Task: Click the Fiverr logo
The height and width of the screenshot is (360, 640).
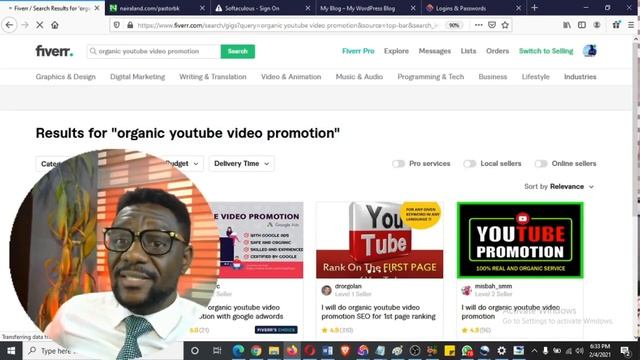Action: (x=54, y=51)
